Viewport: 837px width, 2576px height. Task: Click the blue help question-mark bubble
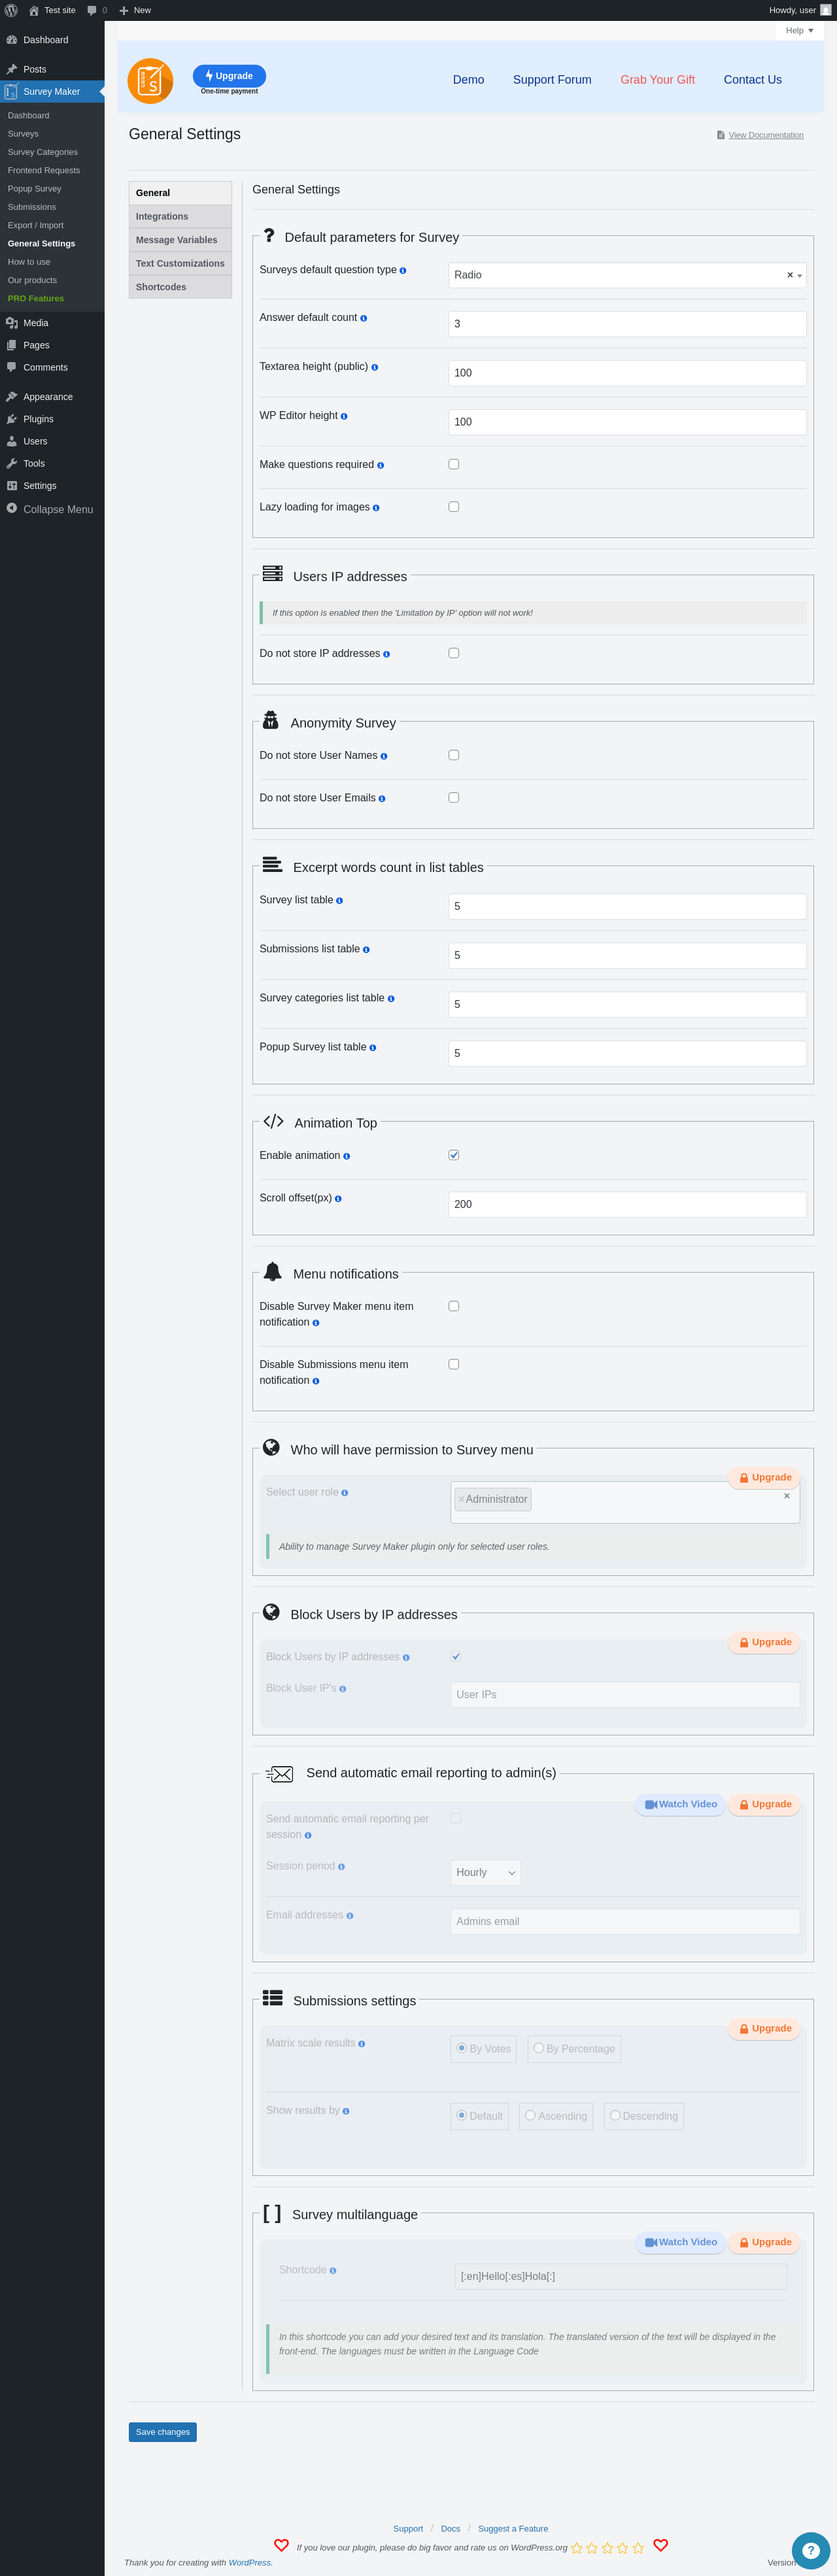pos(811,2550)
